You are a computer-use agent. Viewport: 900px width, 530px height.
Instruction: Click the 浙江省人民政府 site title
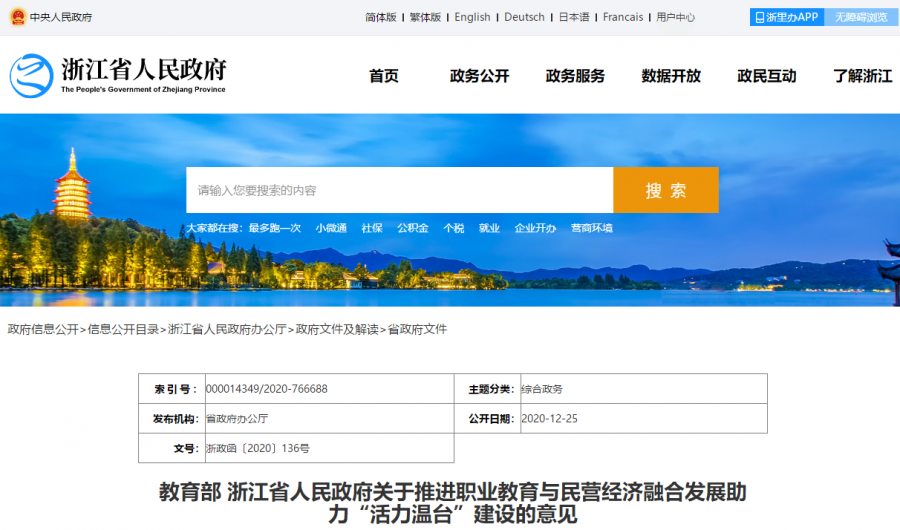tap(144, 69)
